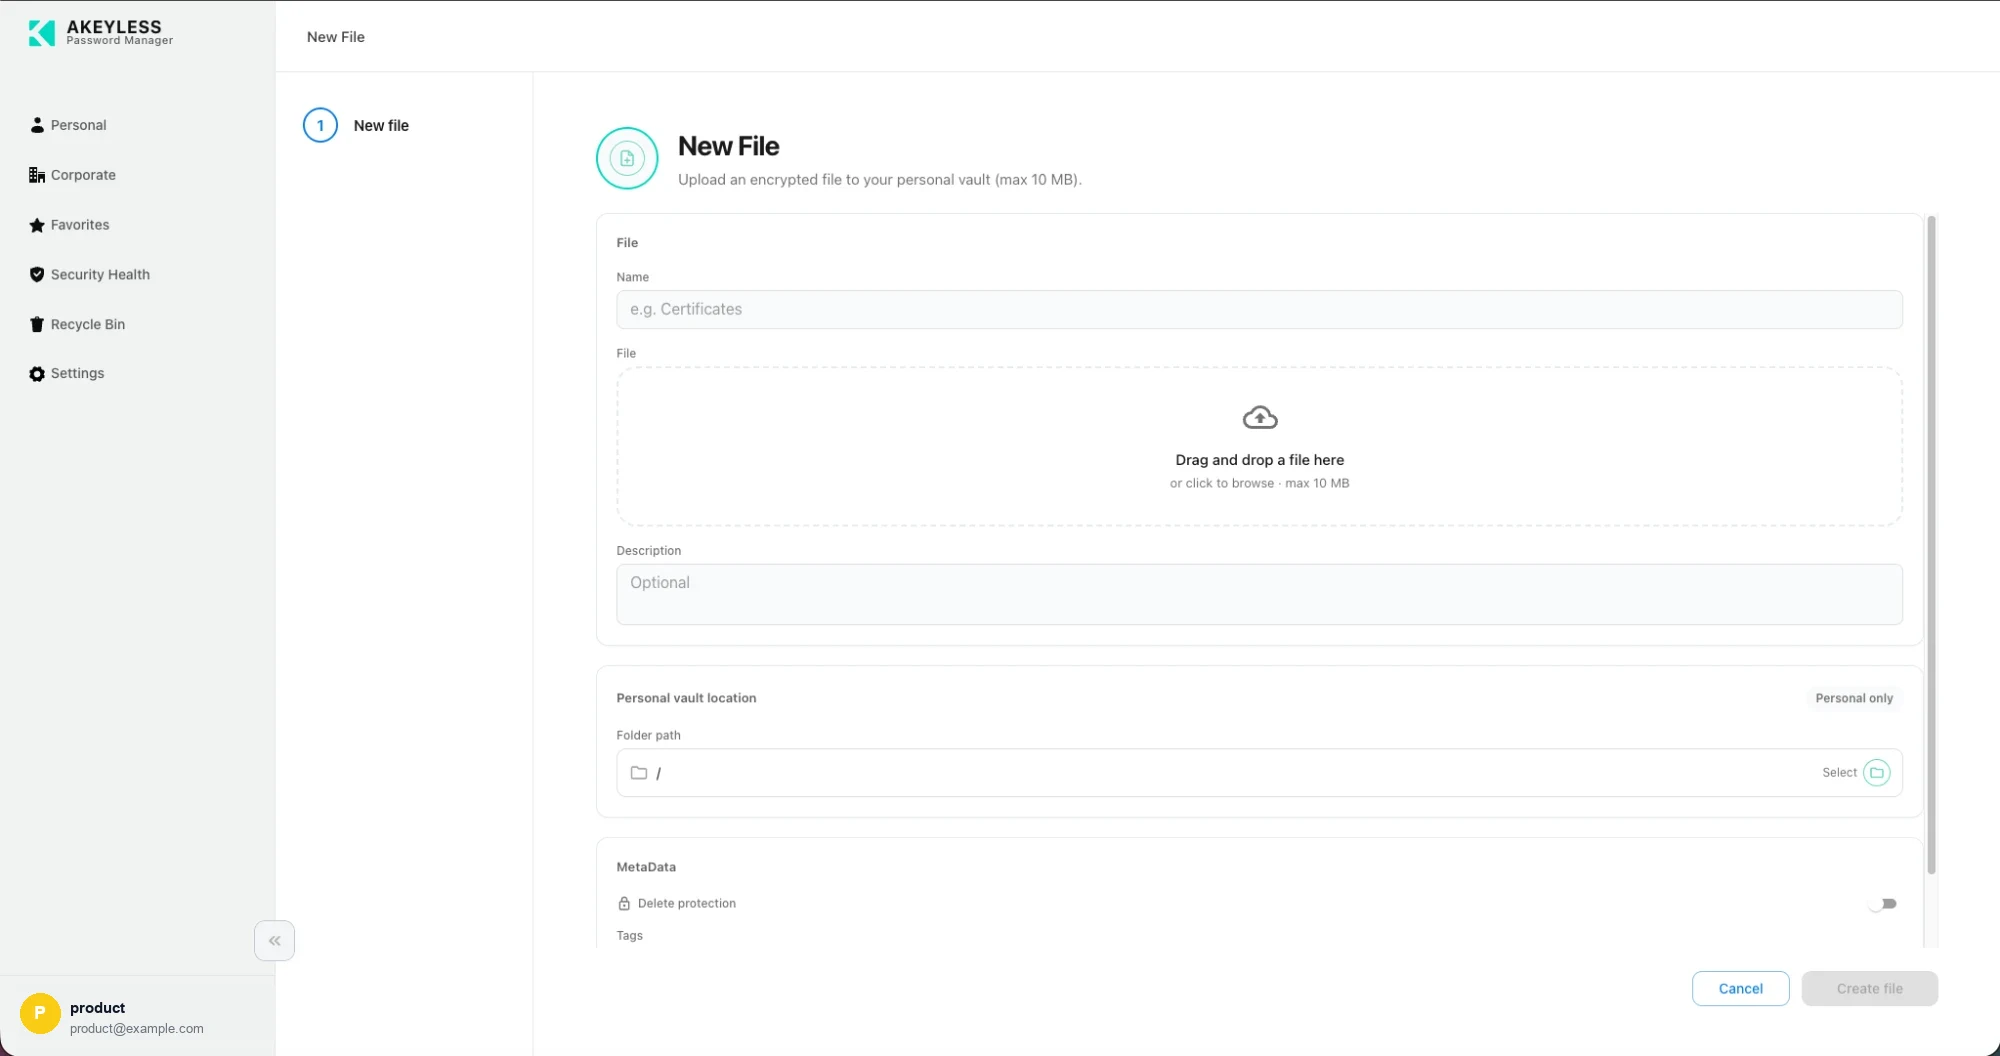2000x1056 pixels.
Task: Click the Favorites star icon
Action: pyautogui.click(x=37, y=225)
